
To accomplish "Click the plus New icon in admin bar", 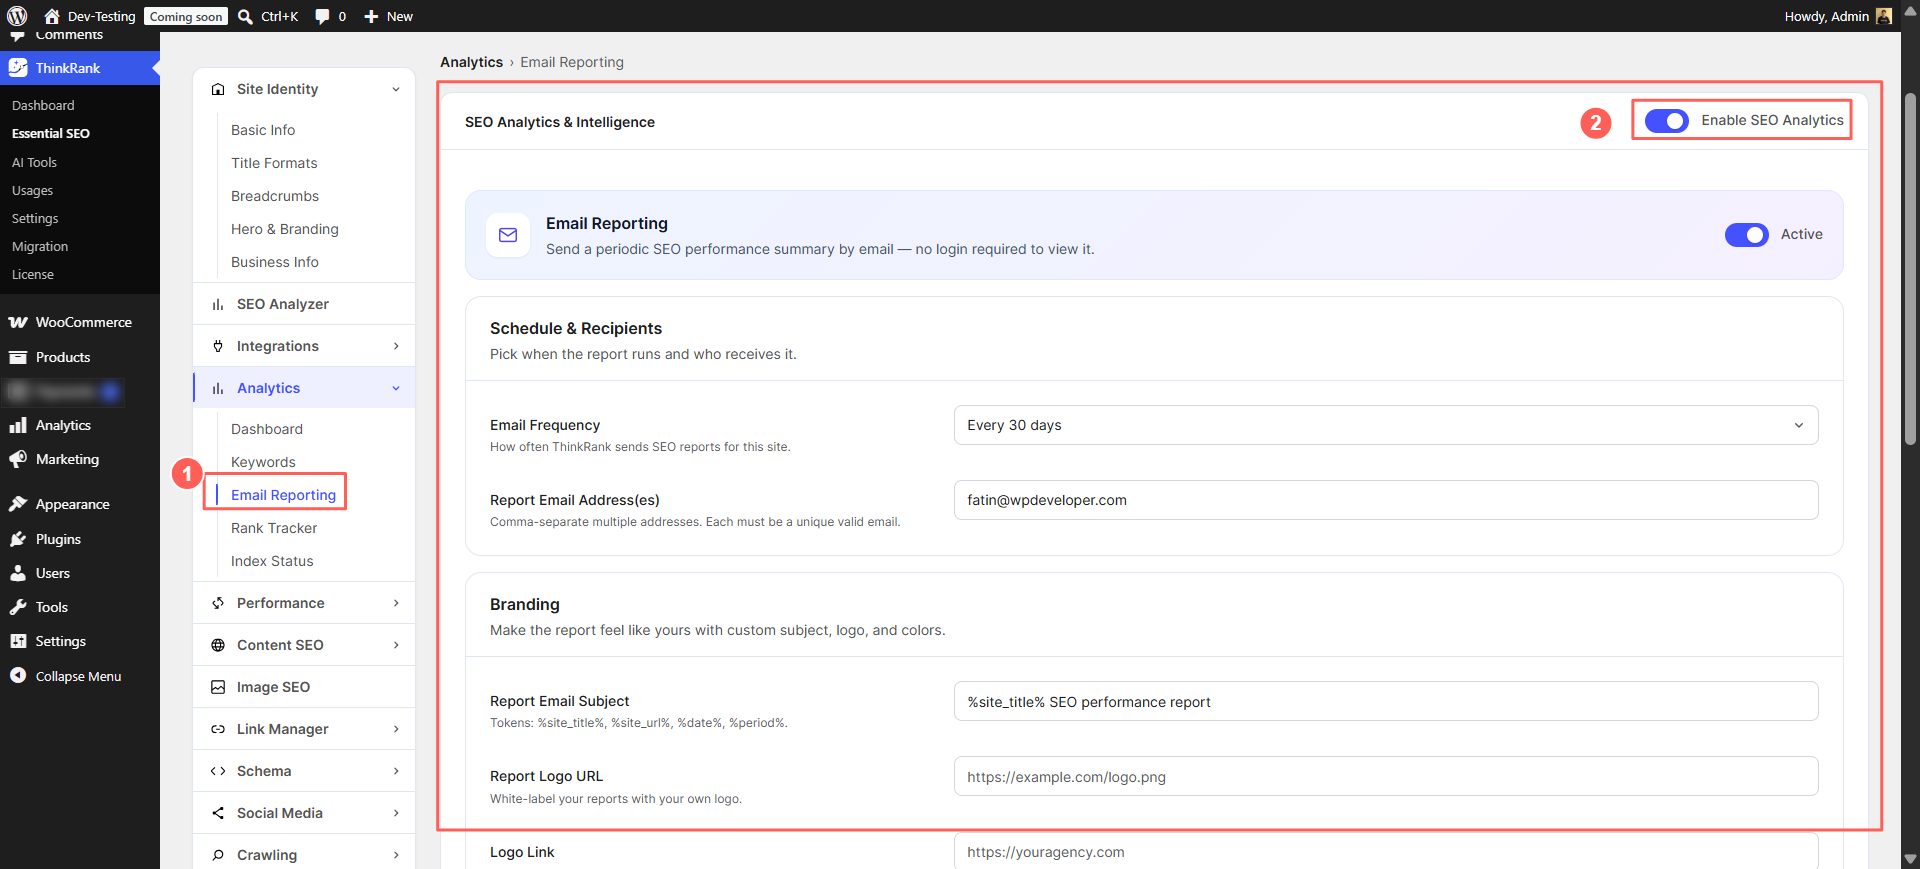I will point(371,16).
